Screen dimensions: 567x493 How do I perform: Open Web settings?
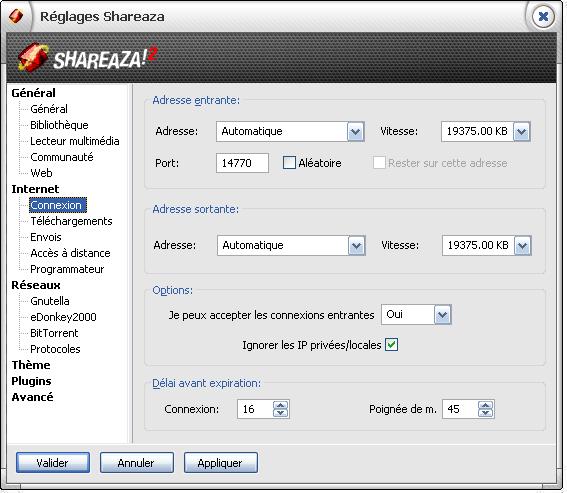41,173
